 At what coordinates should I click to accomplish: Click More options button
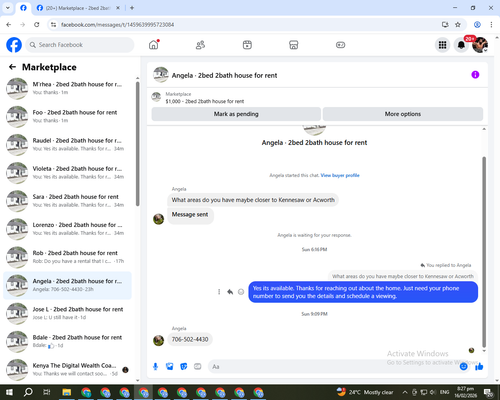coord(403,114)
